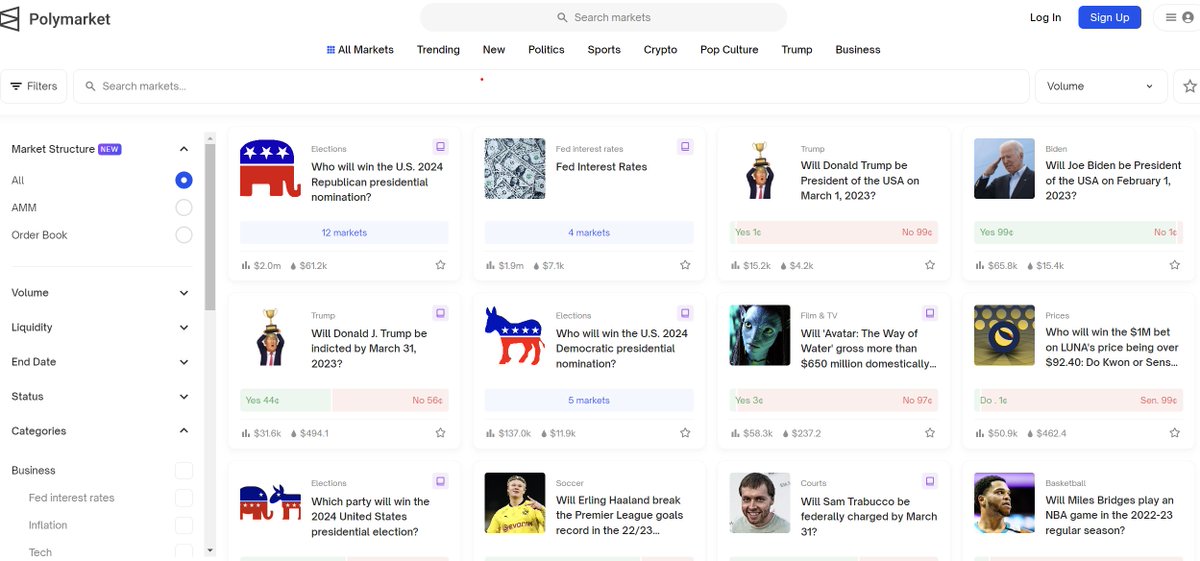This screenshot has height=561, width=1200.
Task: Open the Sports tab
Action: click(604, 49)
